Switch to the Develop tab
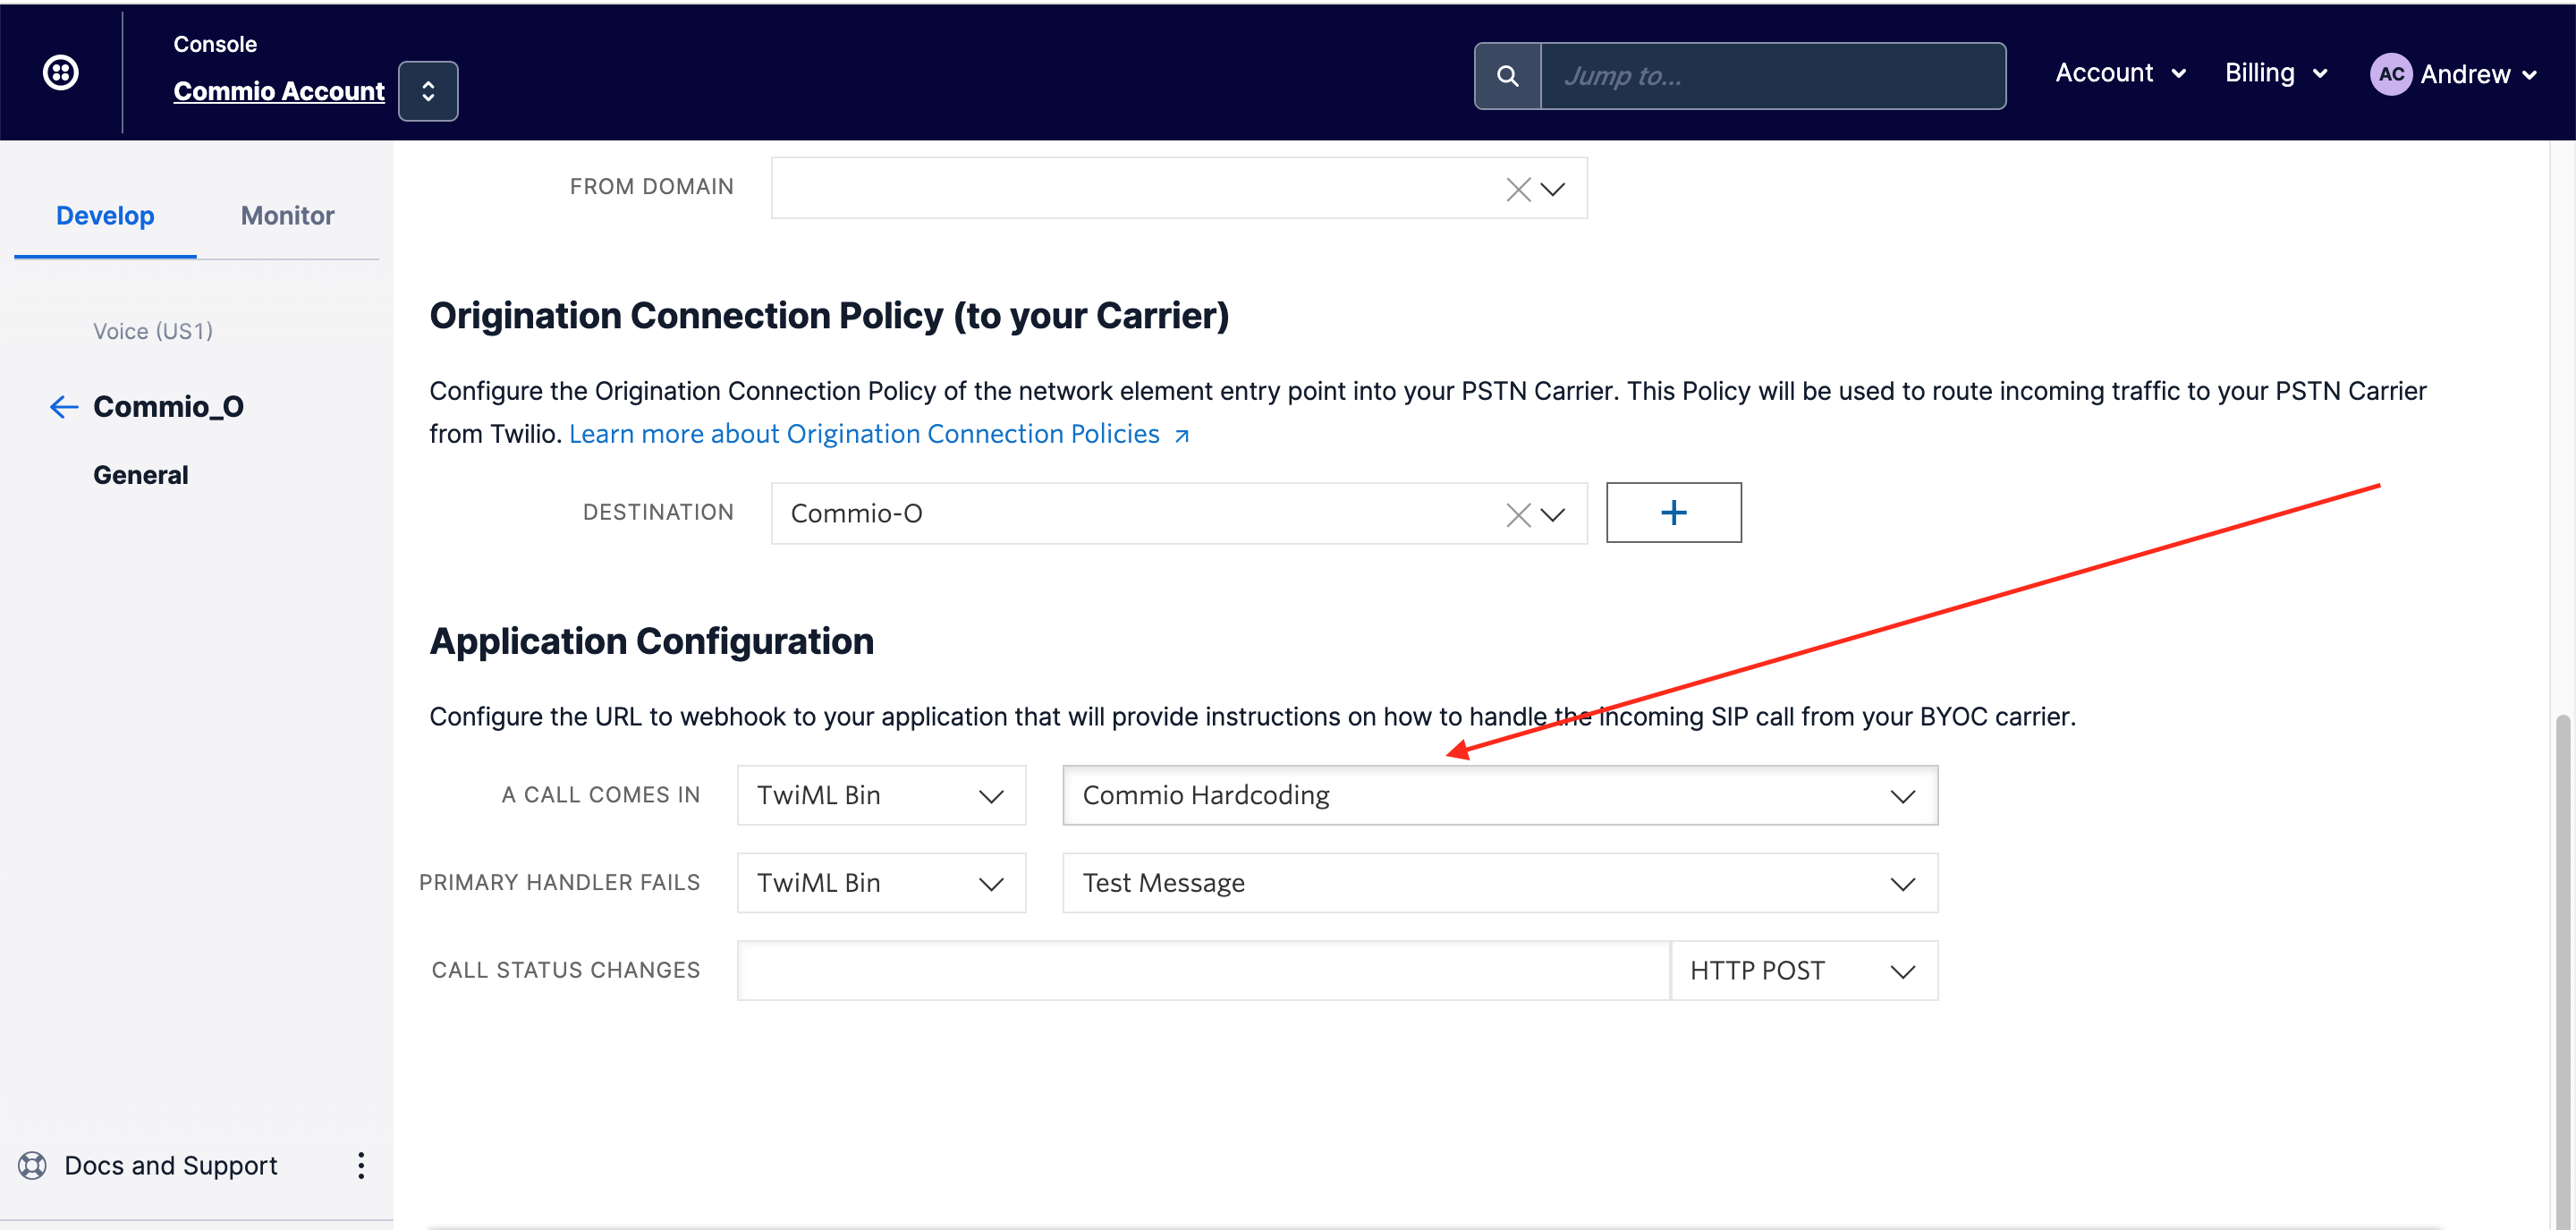Screen dimensions: 2576x1230 [x=105, y=216]
